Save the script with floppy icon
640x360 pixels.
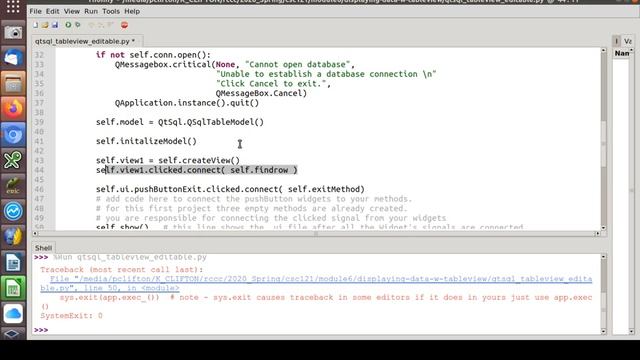[55, 25]
